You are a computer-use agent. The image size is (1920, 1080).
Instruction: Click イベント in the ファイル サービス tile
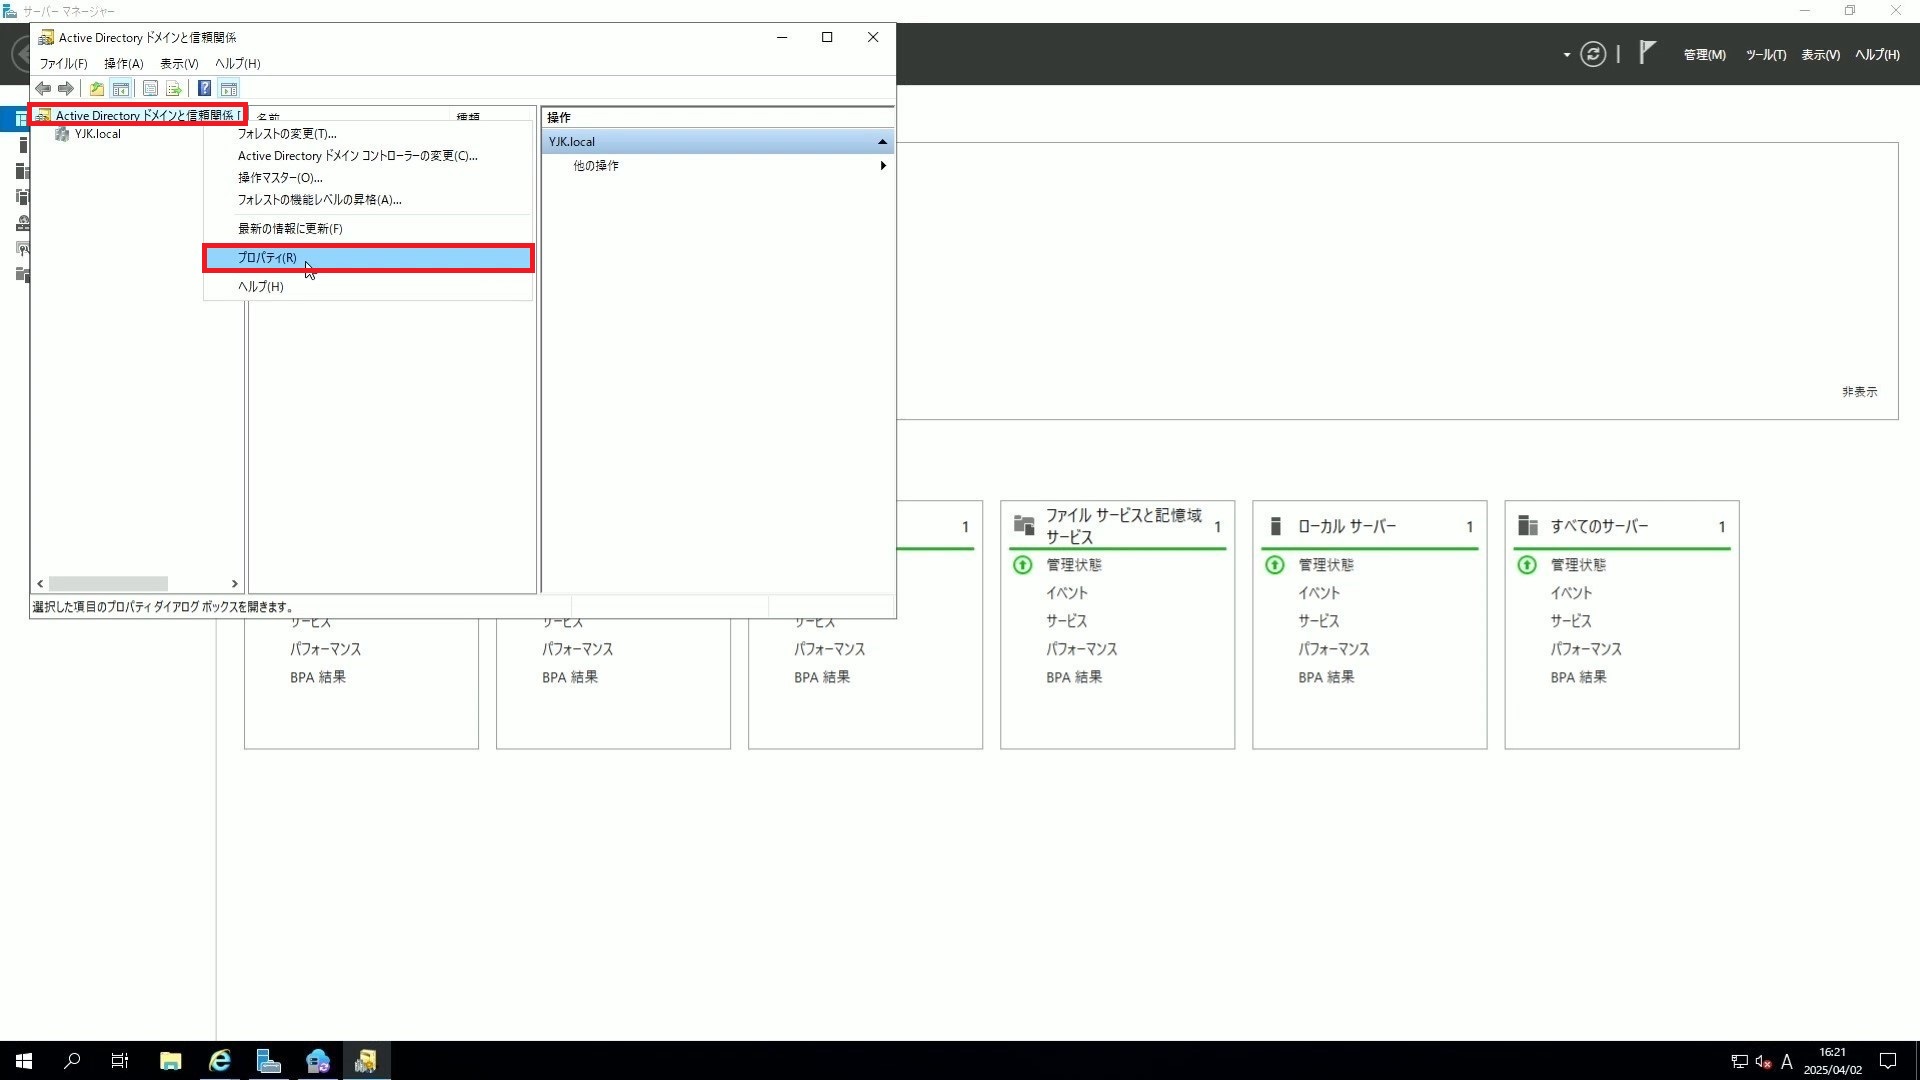pyautogui.click(x=1066, y=593)
